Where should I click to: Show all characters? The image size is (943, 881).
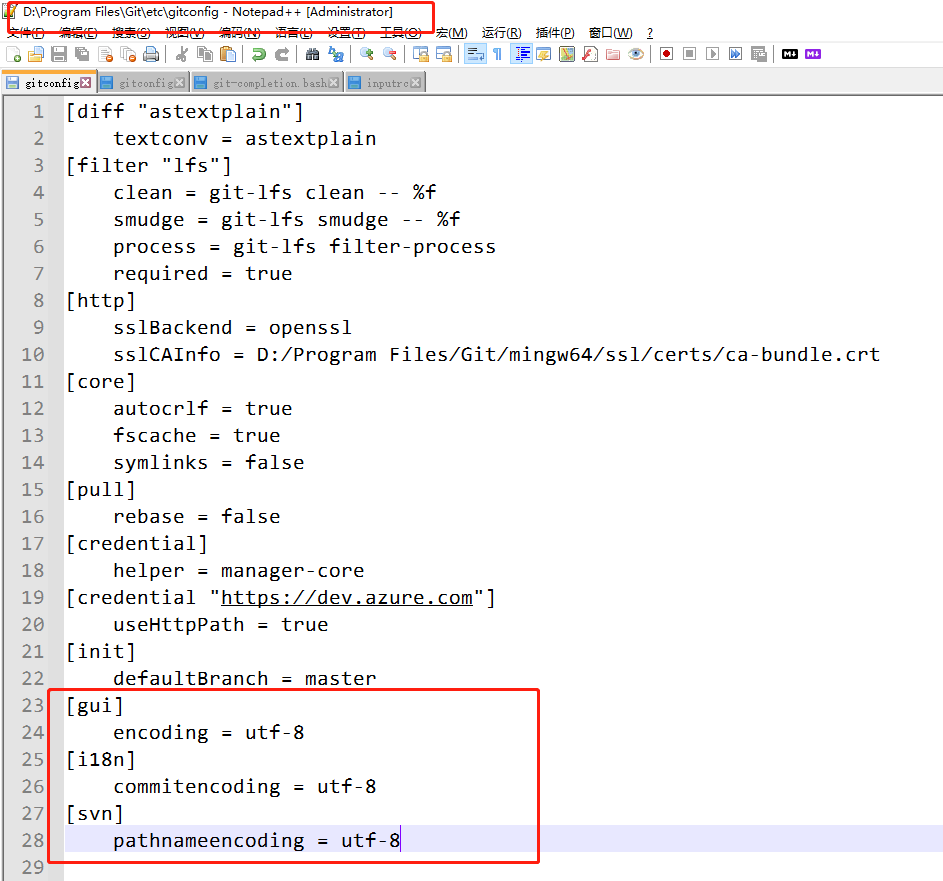[497, 53]
